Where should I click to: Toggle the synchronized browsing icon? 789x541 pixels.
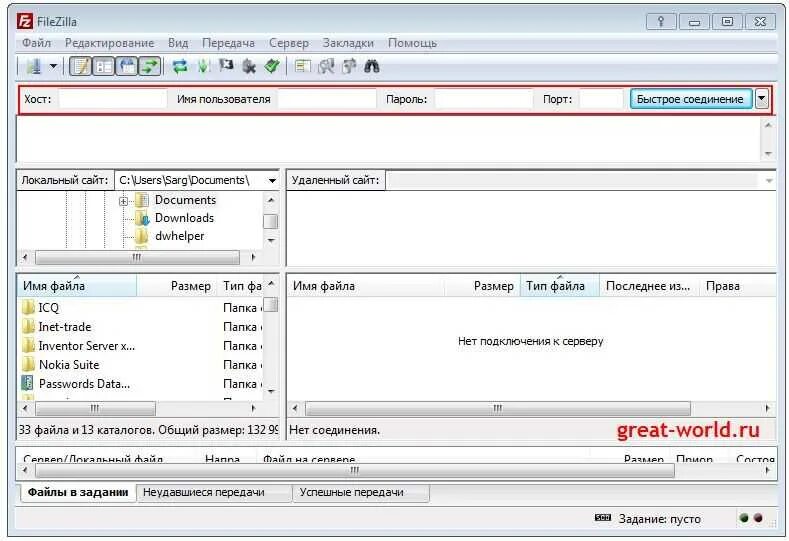(349, 66)
